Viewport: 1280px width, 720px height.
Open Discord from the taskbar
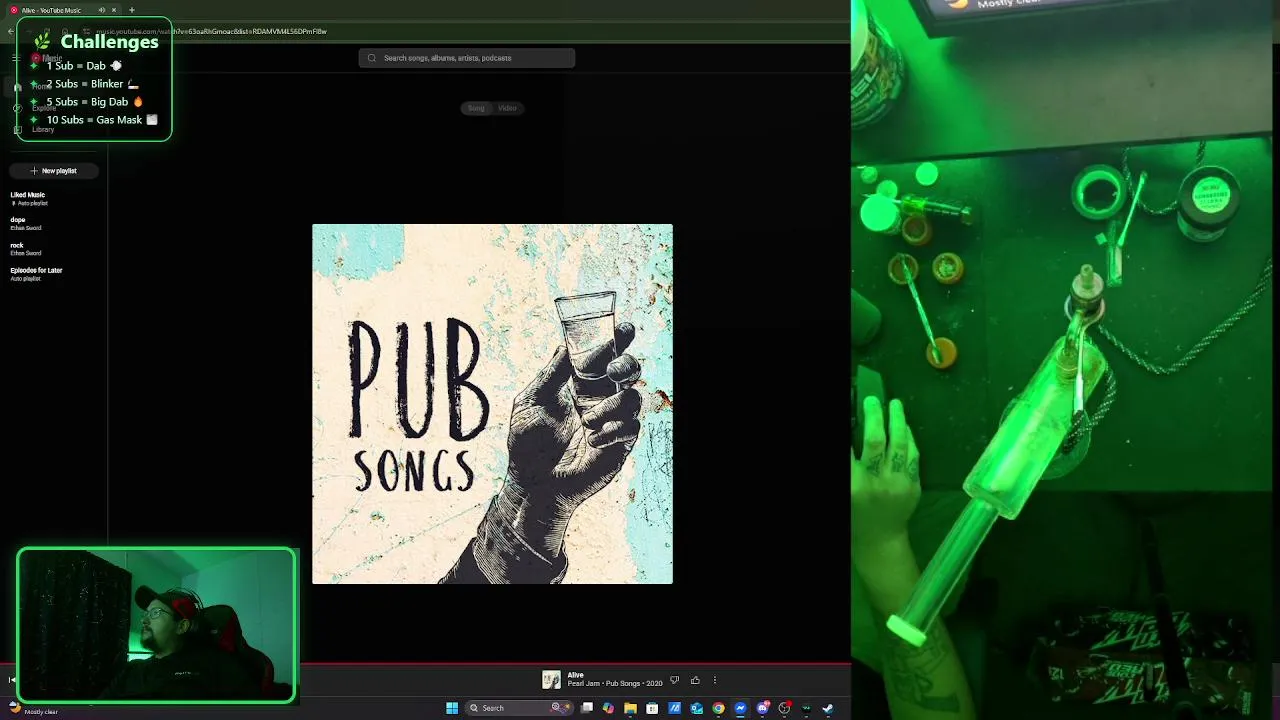pyautogui.click(x=763, y=708)
